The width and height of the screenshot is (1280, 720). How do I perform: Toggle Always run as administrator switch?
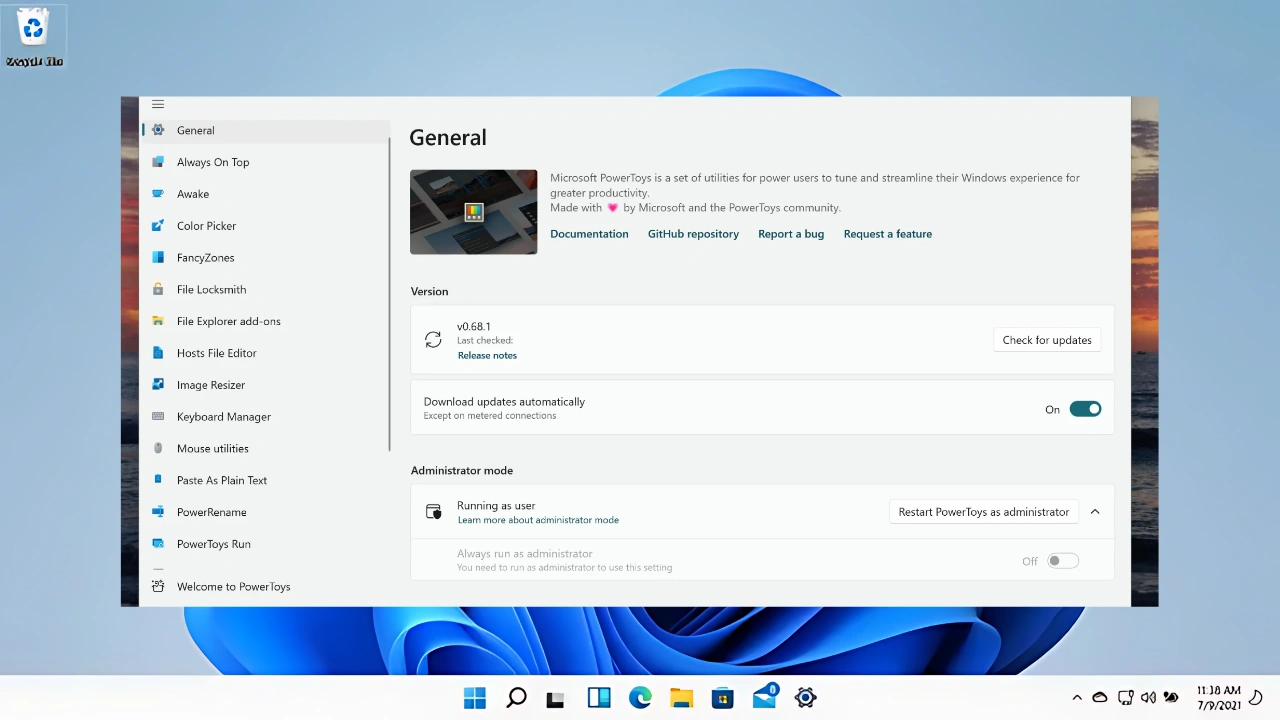(1063, 561)
